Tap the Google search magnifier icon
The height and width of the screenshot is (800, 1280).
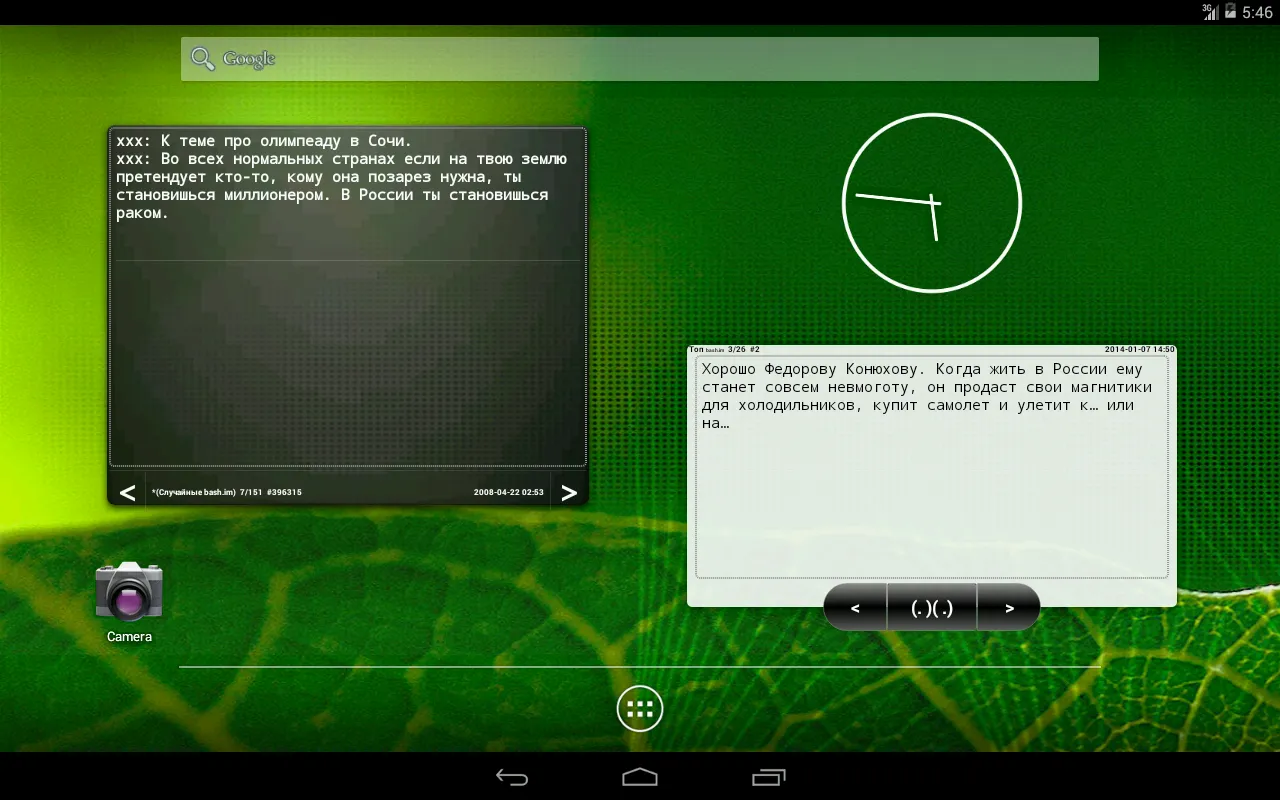point(203,59)
